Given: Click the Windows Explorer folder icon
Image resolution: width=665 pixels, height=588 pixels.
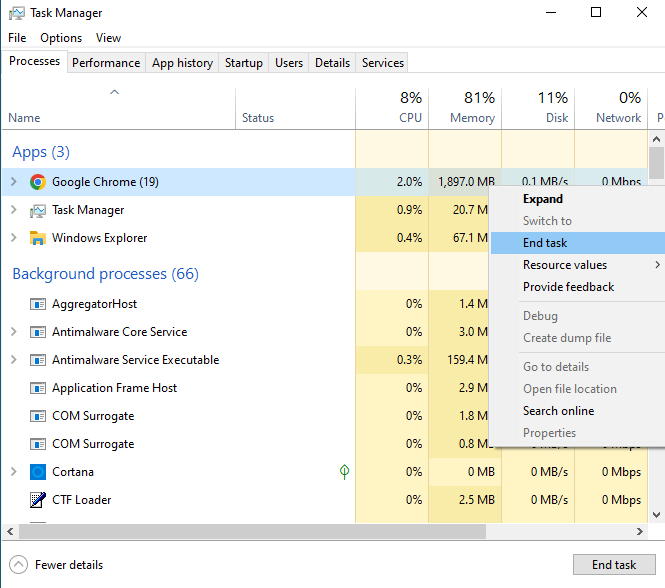Looking at the screenshot, I should pyautogui.click(x=38, y=238).
